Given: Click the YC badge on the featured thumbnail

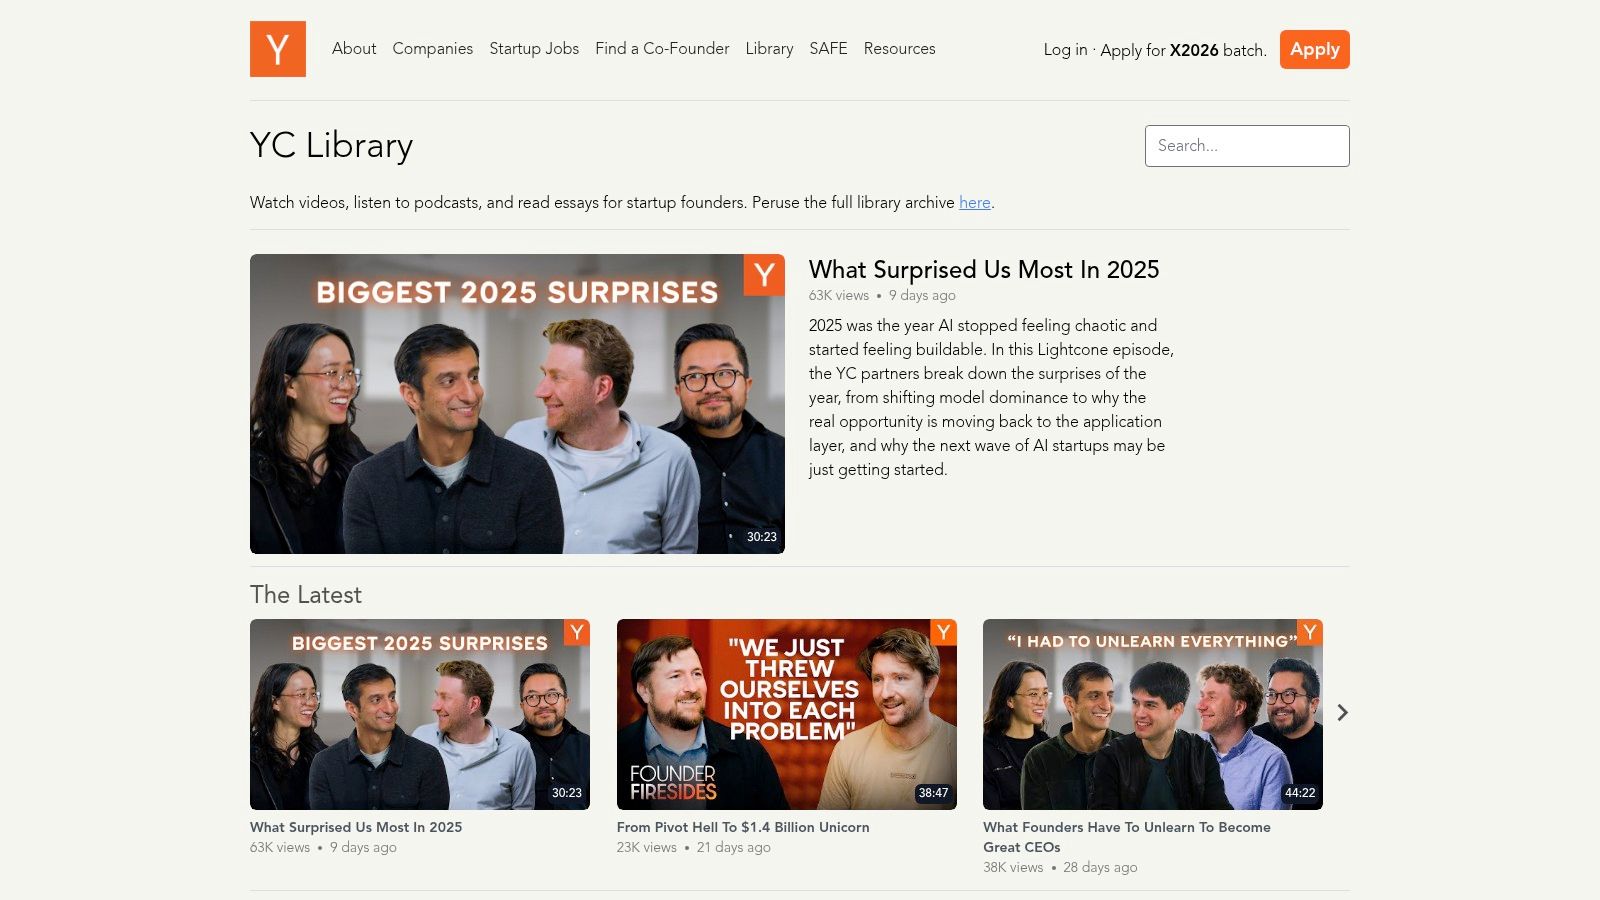Looking at the screenshot, I should pos(764,274).
